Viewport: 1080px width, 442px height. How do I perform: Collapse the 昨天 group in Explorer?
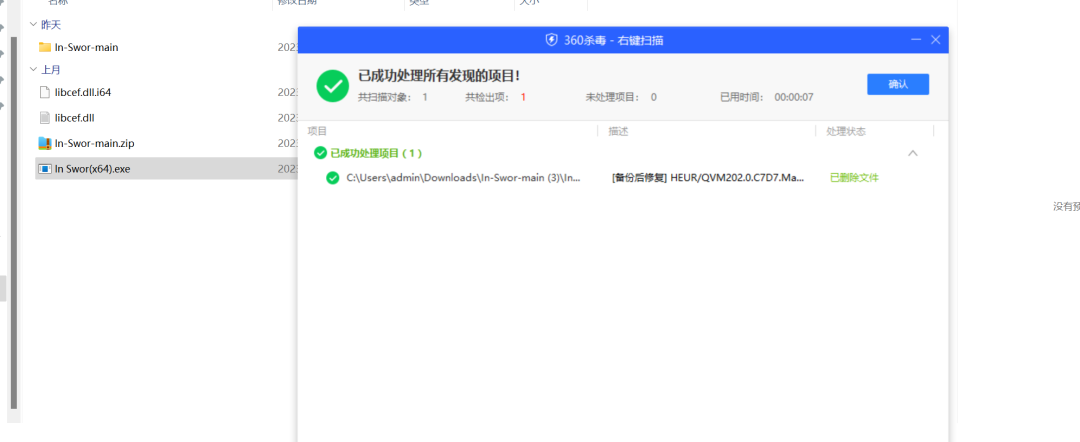pos(33,25)
